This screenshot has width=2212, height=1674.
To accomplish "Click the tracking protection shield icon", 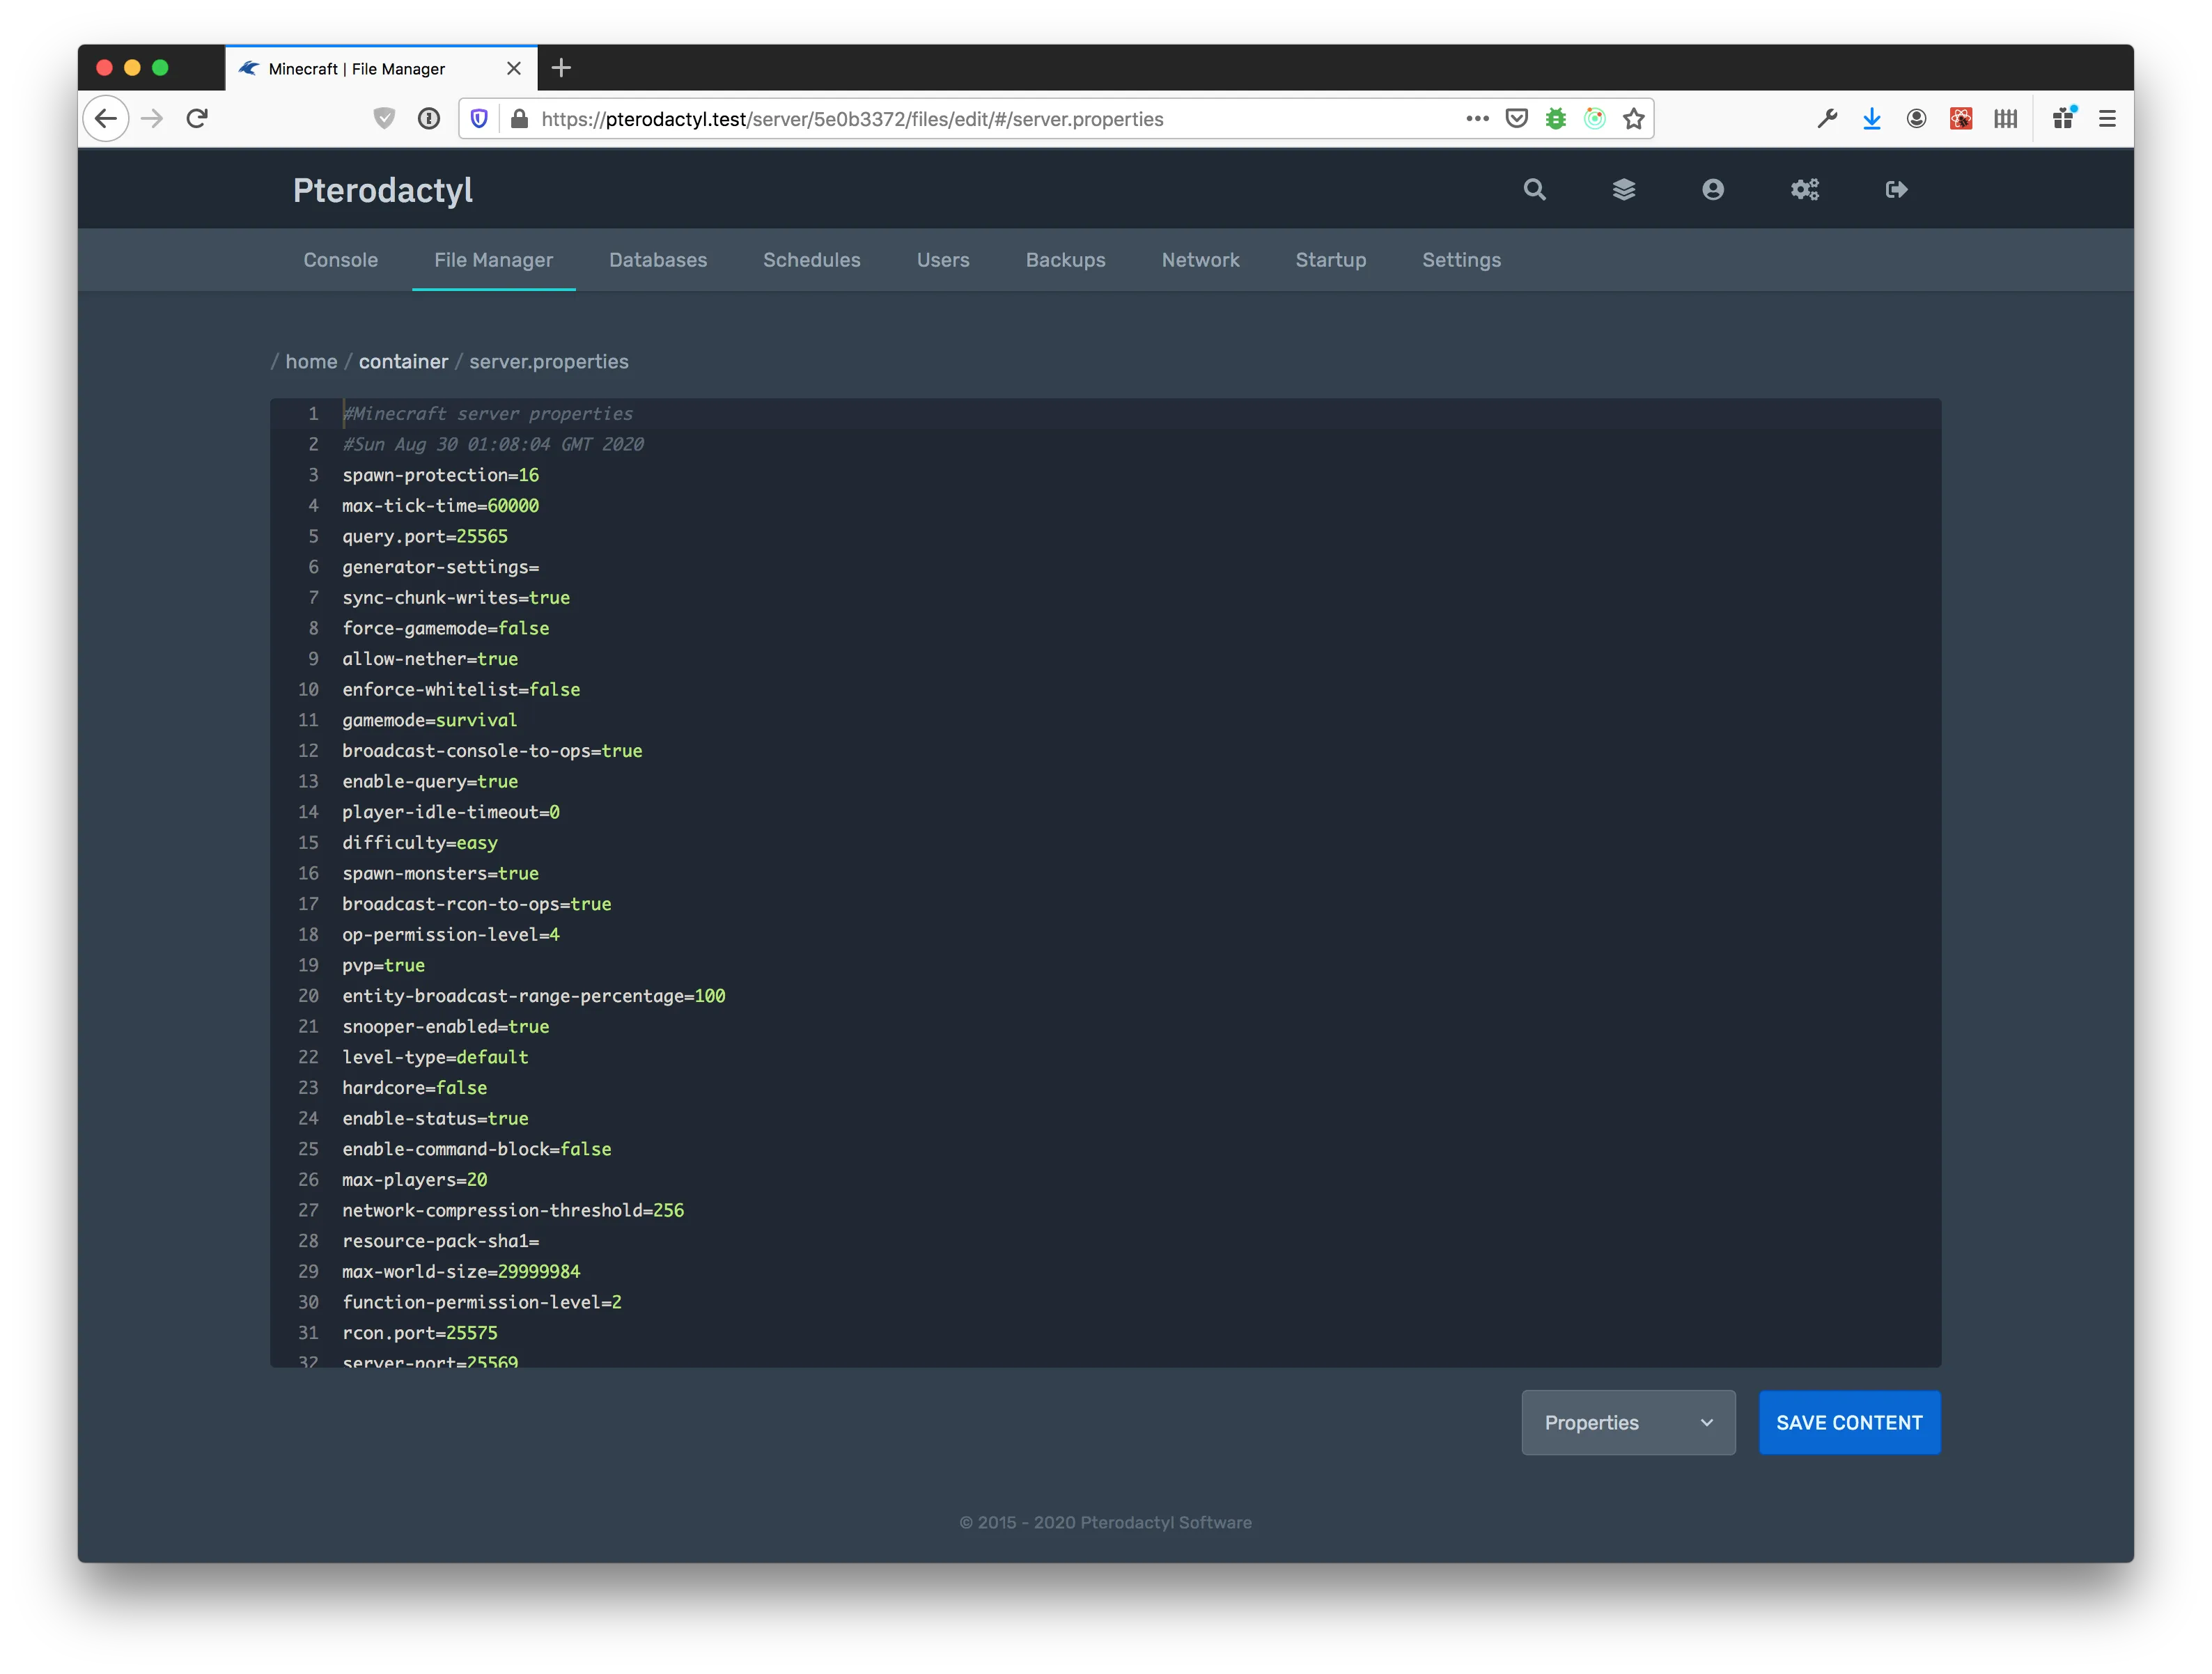I will tap(479, 118).
